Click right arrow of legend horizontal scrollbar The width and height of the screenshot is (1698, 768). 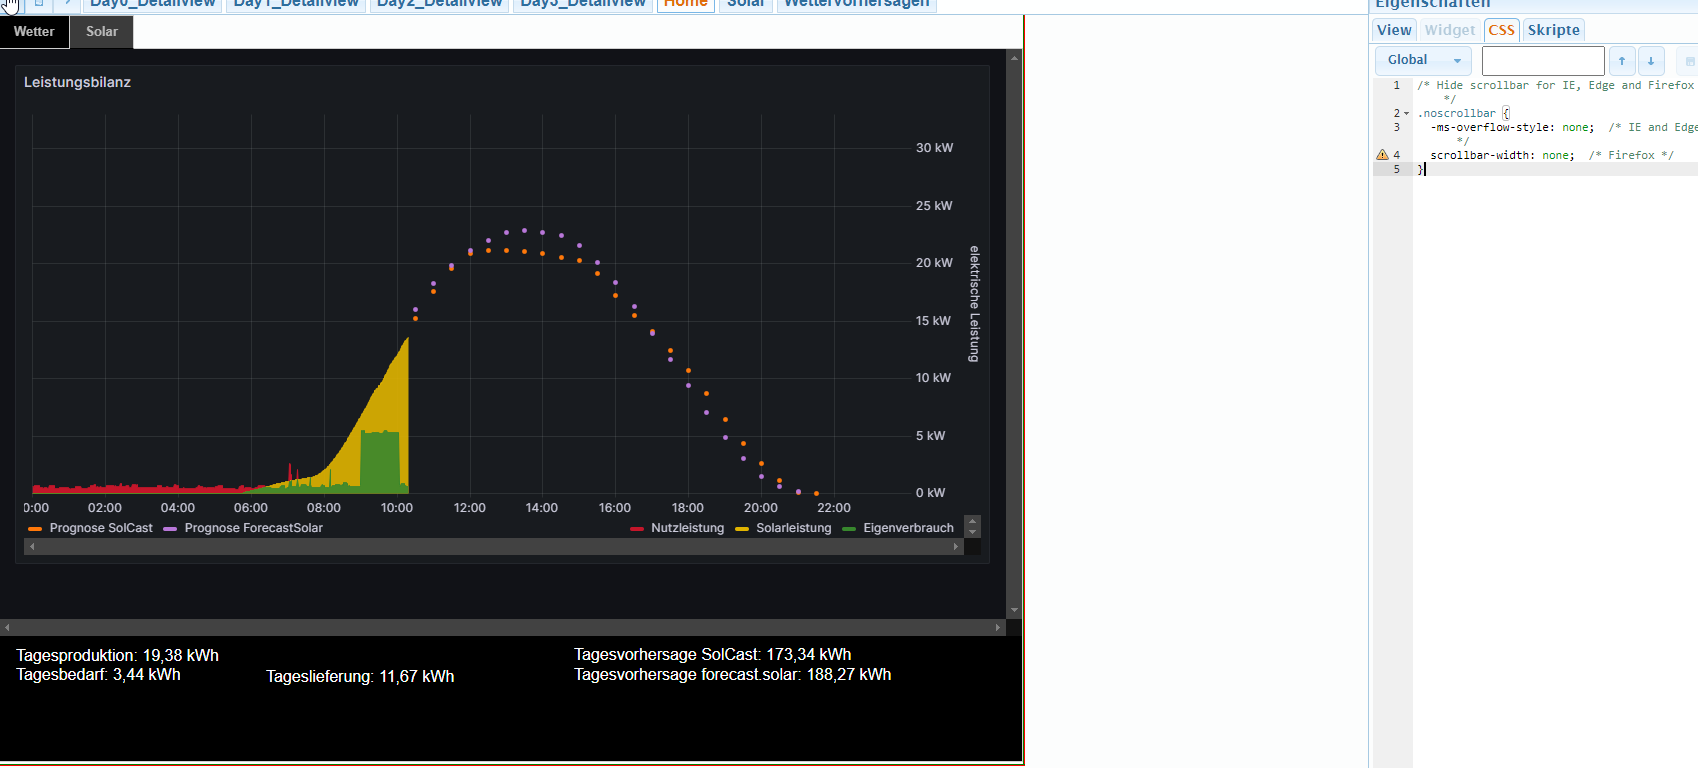(x=956, y=547)
